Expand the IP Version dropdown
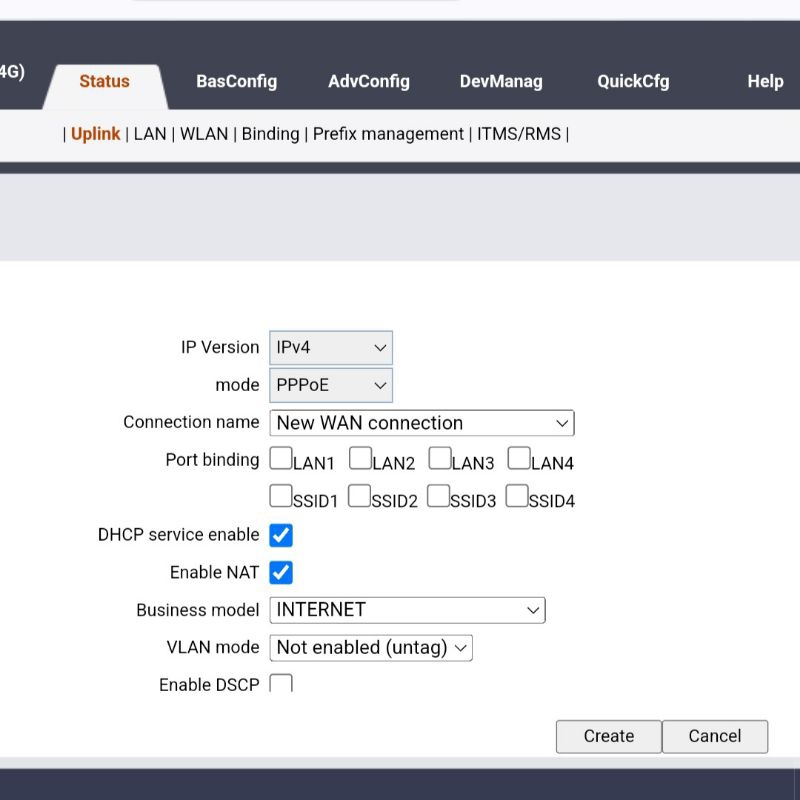This screenshot has height=800, width=800. click(x=330, y=348)
